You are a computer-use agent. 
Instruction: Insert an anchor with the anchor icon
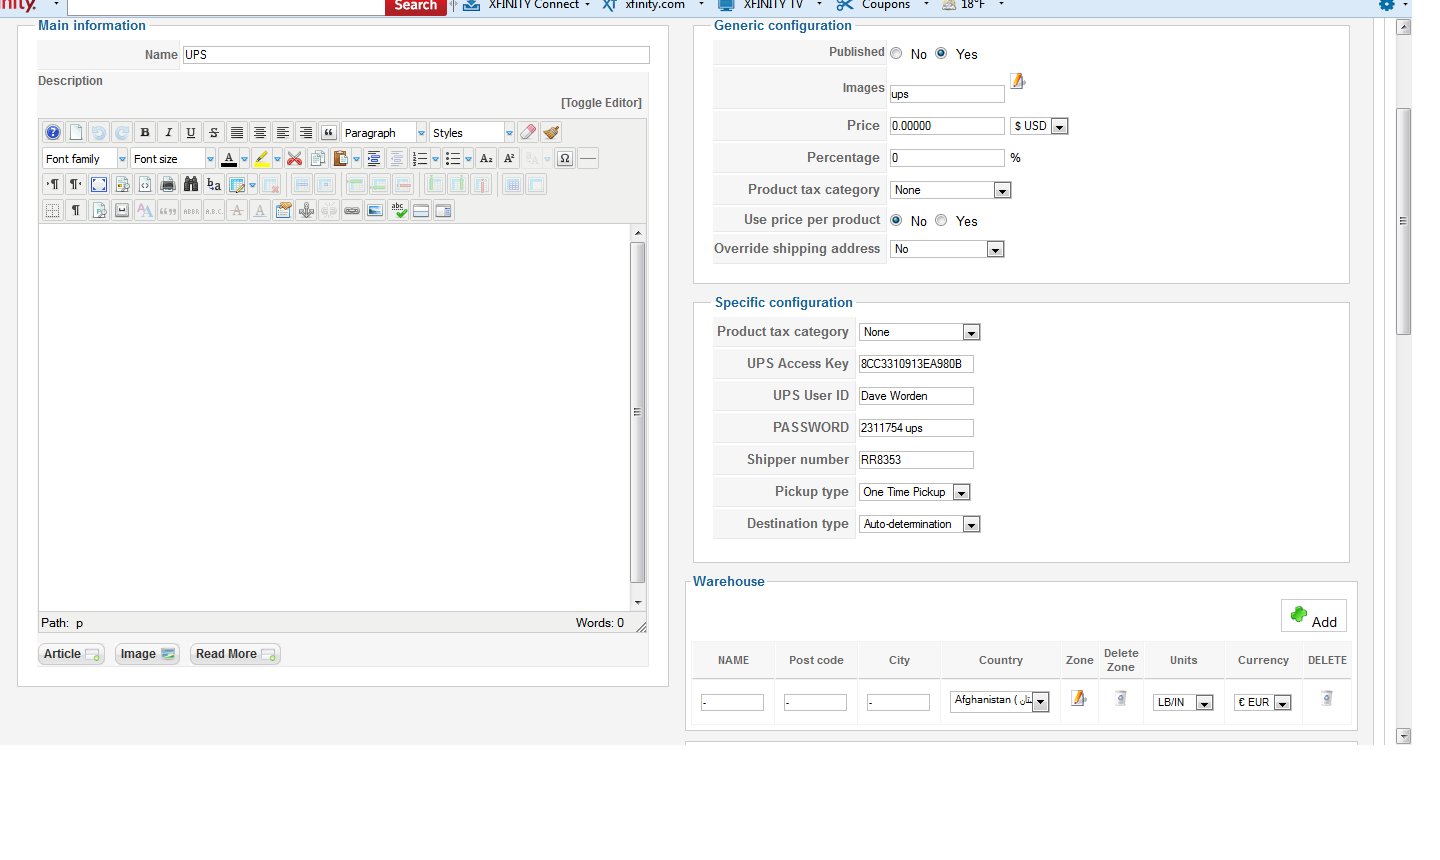306,210
